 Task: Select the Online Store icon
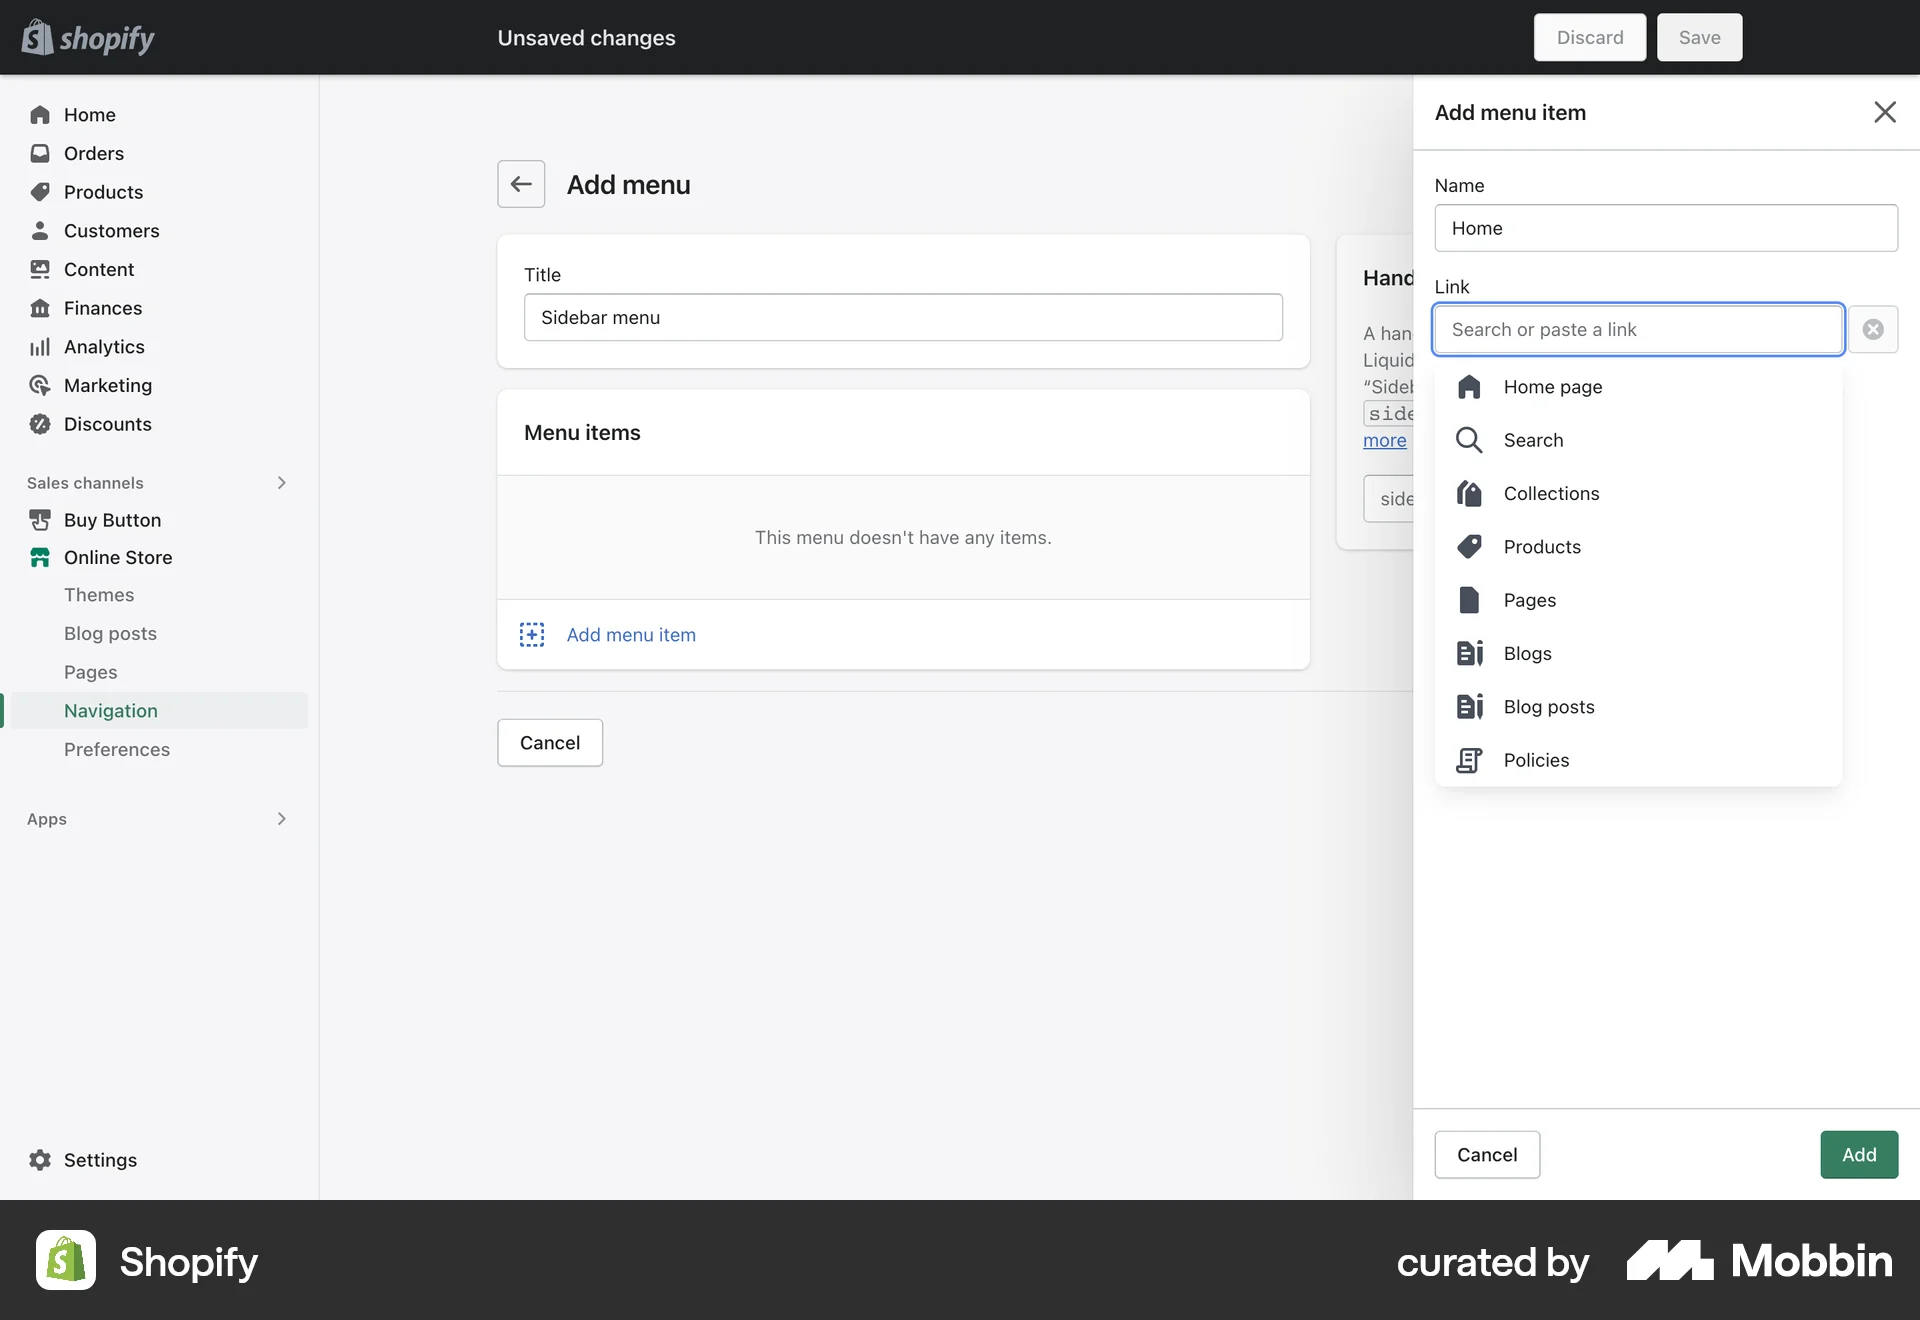(40, 557)
